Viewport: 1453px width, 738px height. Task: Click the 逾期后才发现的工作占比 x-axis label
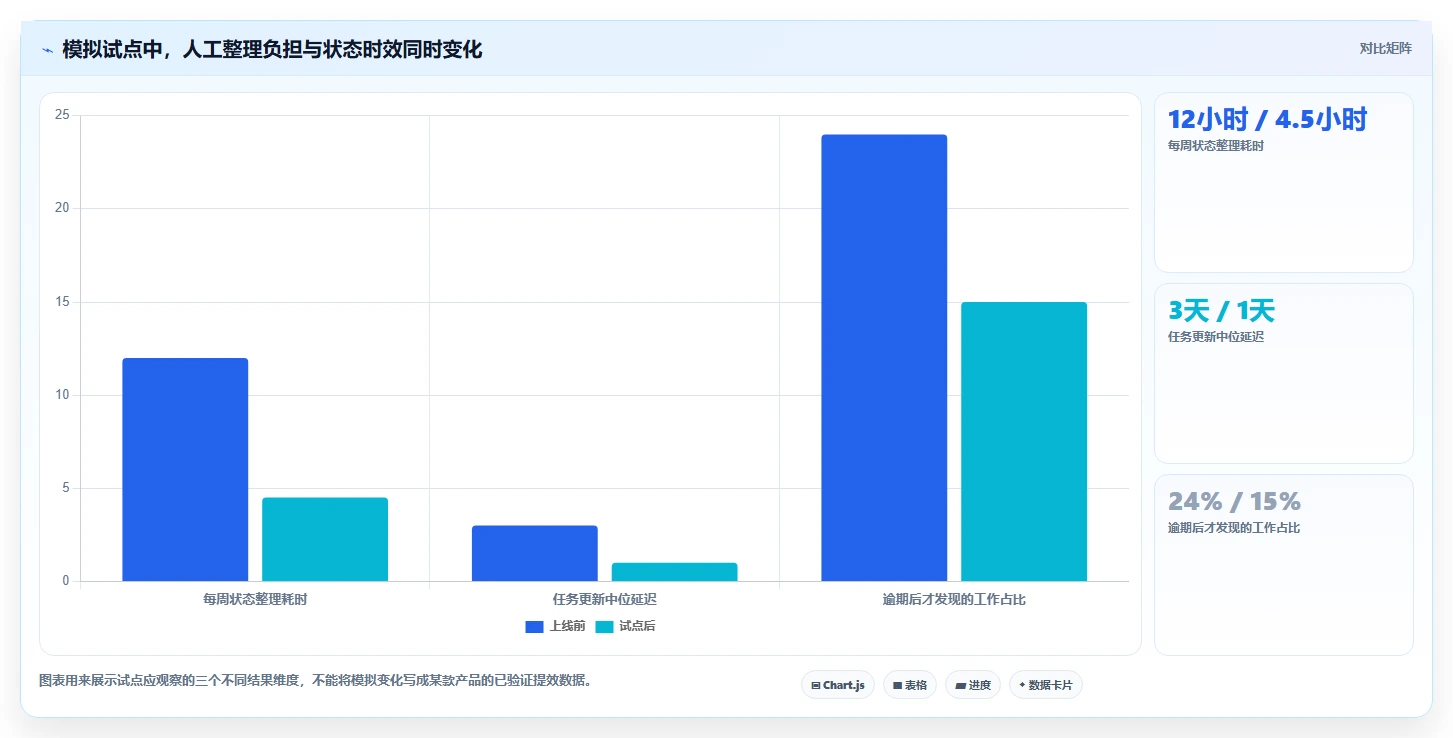tap(954, 600)
